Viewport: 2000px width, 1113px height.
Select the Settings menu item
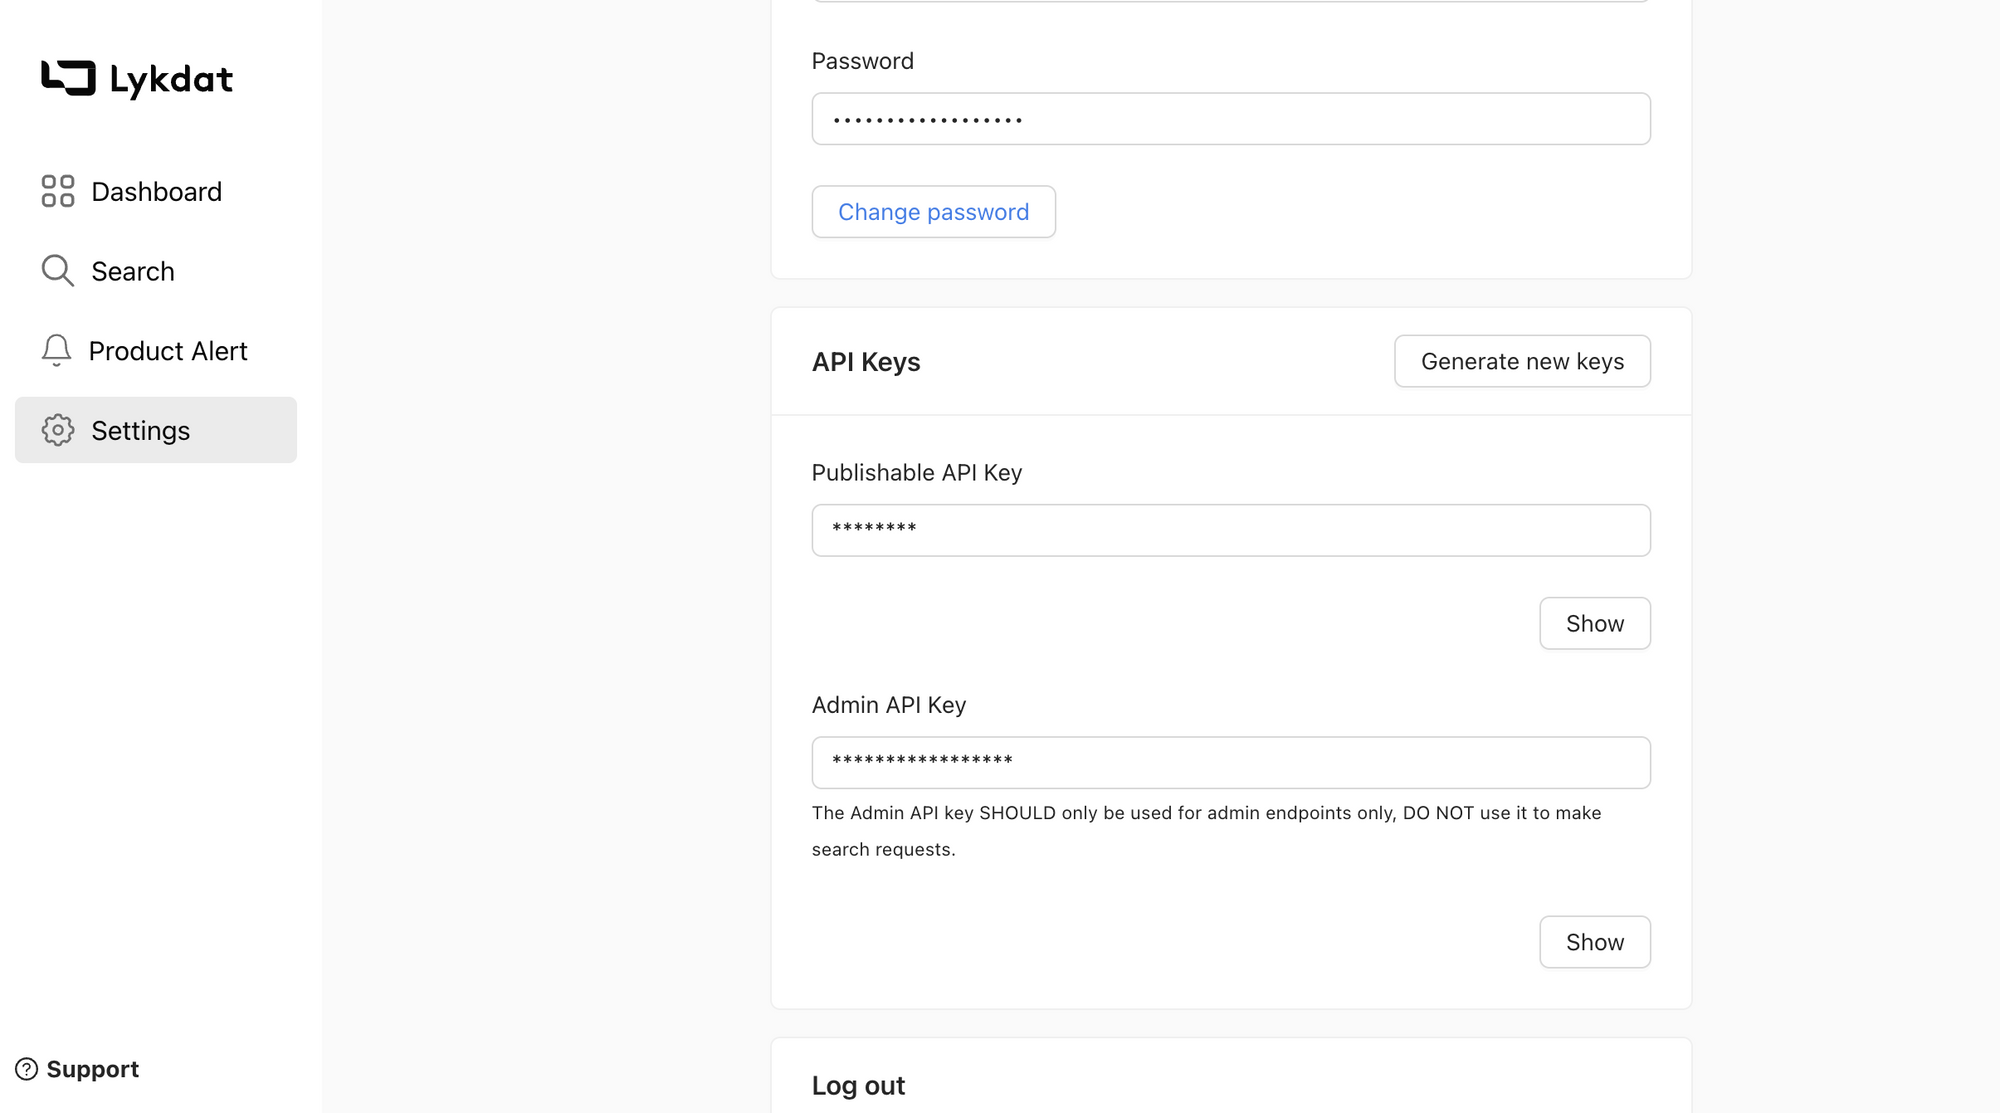(156, 430)
